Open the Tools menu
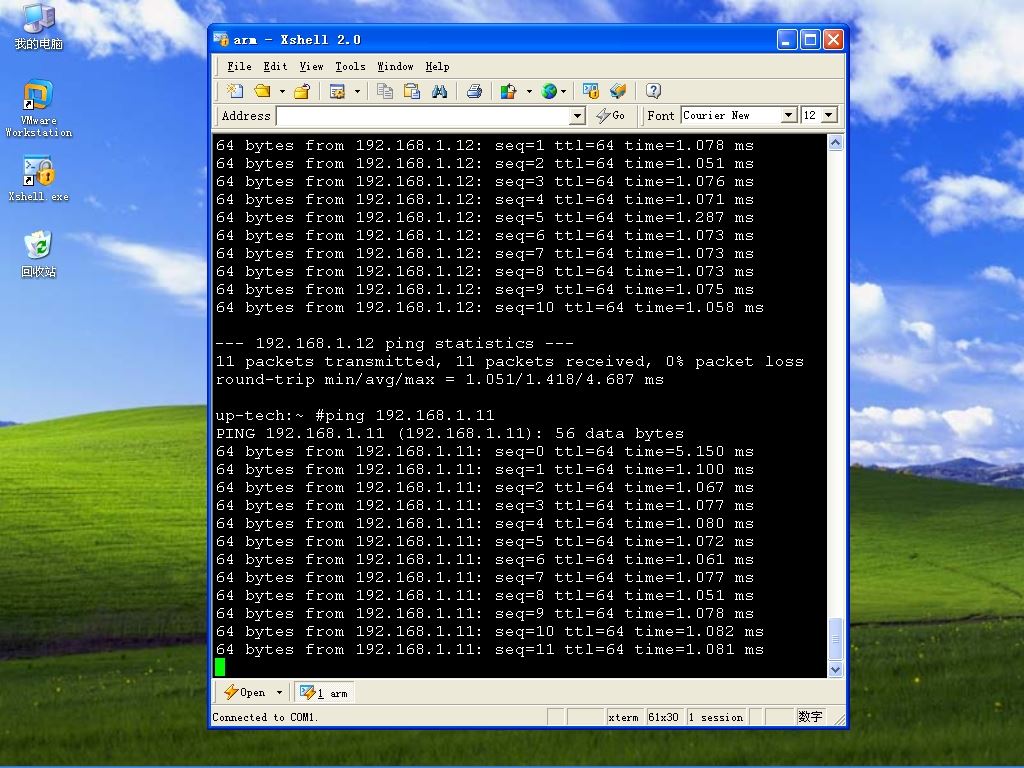This screenshot has width=1024, height=768. click(350, 67)
